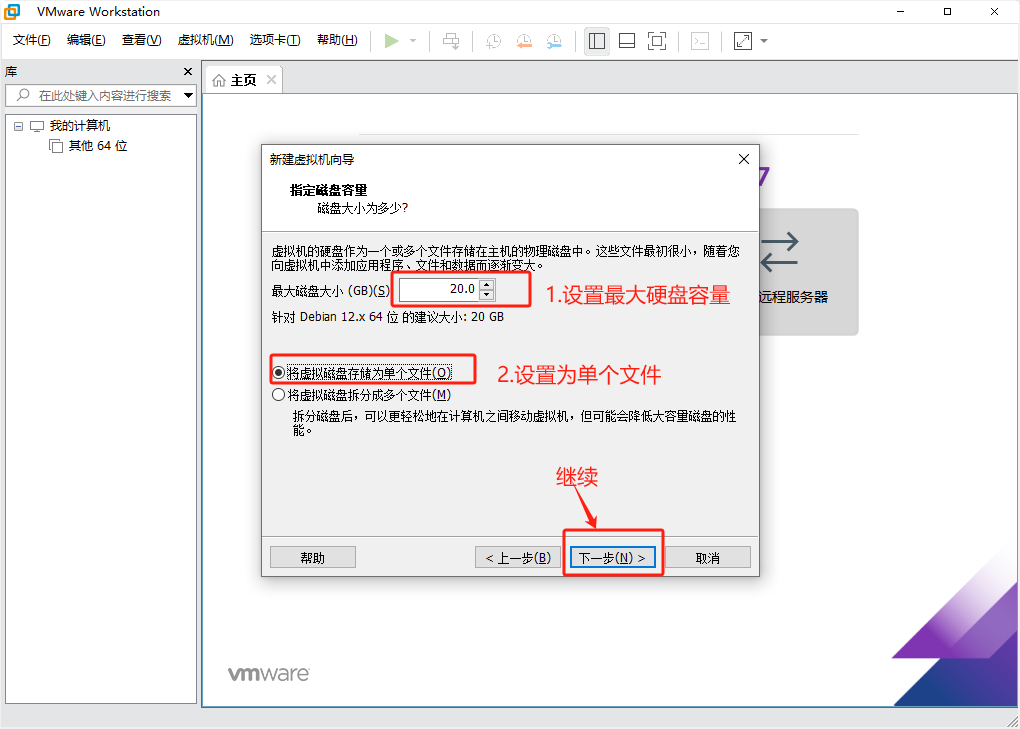The height and width of the screenshot is (729, 1020).
Task: Click the 下一步(N) button
Action: pos(612,557)
